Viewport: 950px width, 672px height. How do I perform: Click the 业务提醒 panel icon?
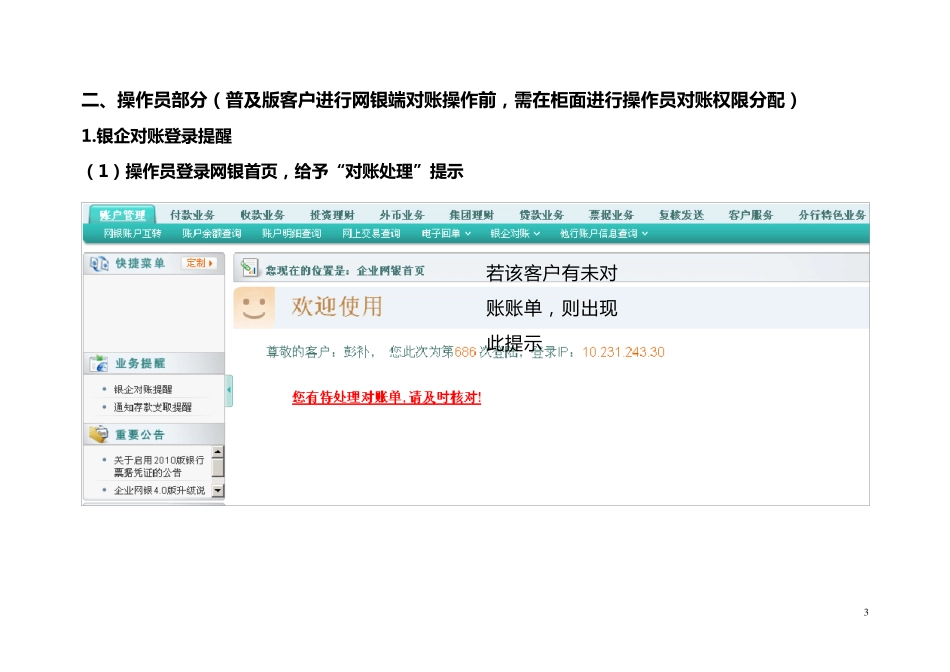click(99, 364)
